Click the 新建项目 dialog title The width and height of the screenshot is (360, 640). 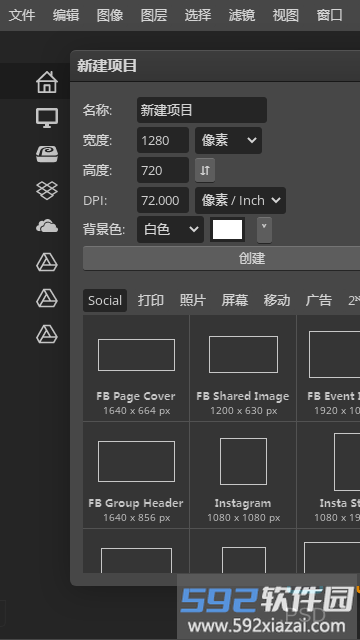(107, 66)
